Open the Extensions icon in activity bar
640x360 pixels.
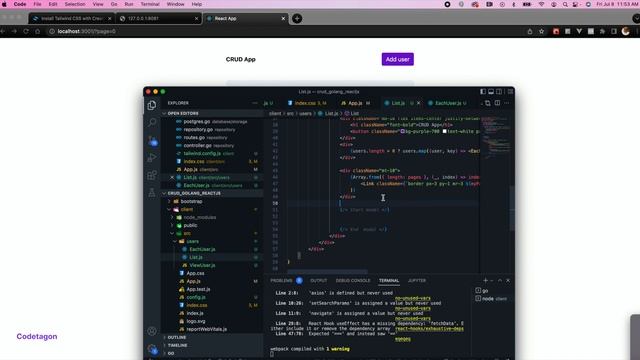[x=152, y=175]
